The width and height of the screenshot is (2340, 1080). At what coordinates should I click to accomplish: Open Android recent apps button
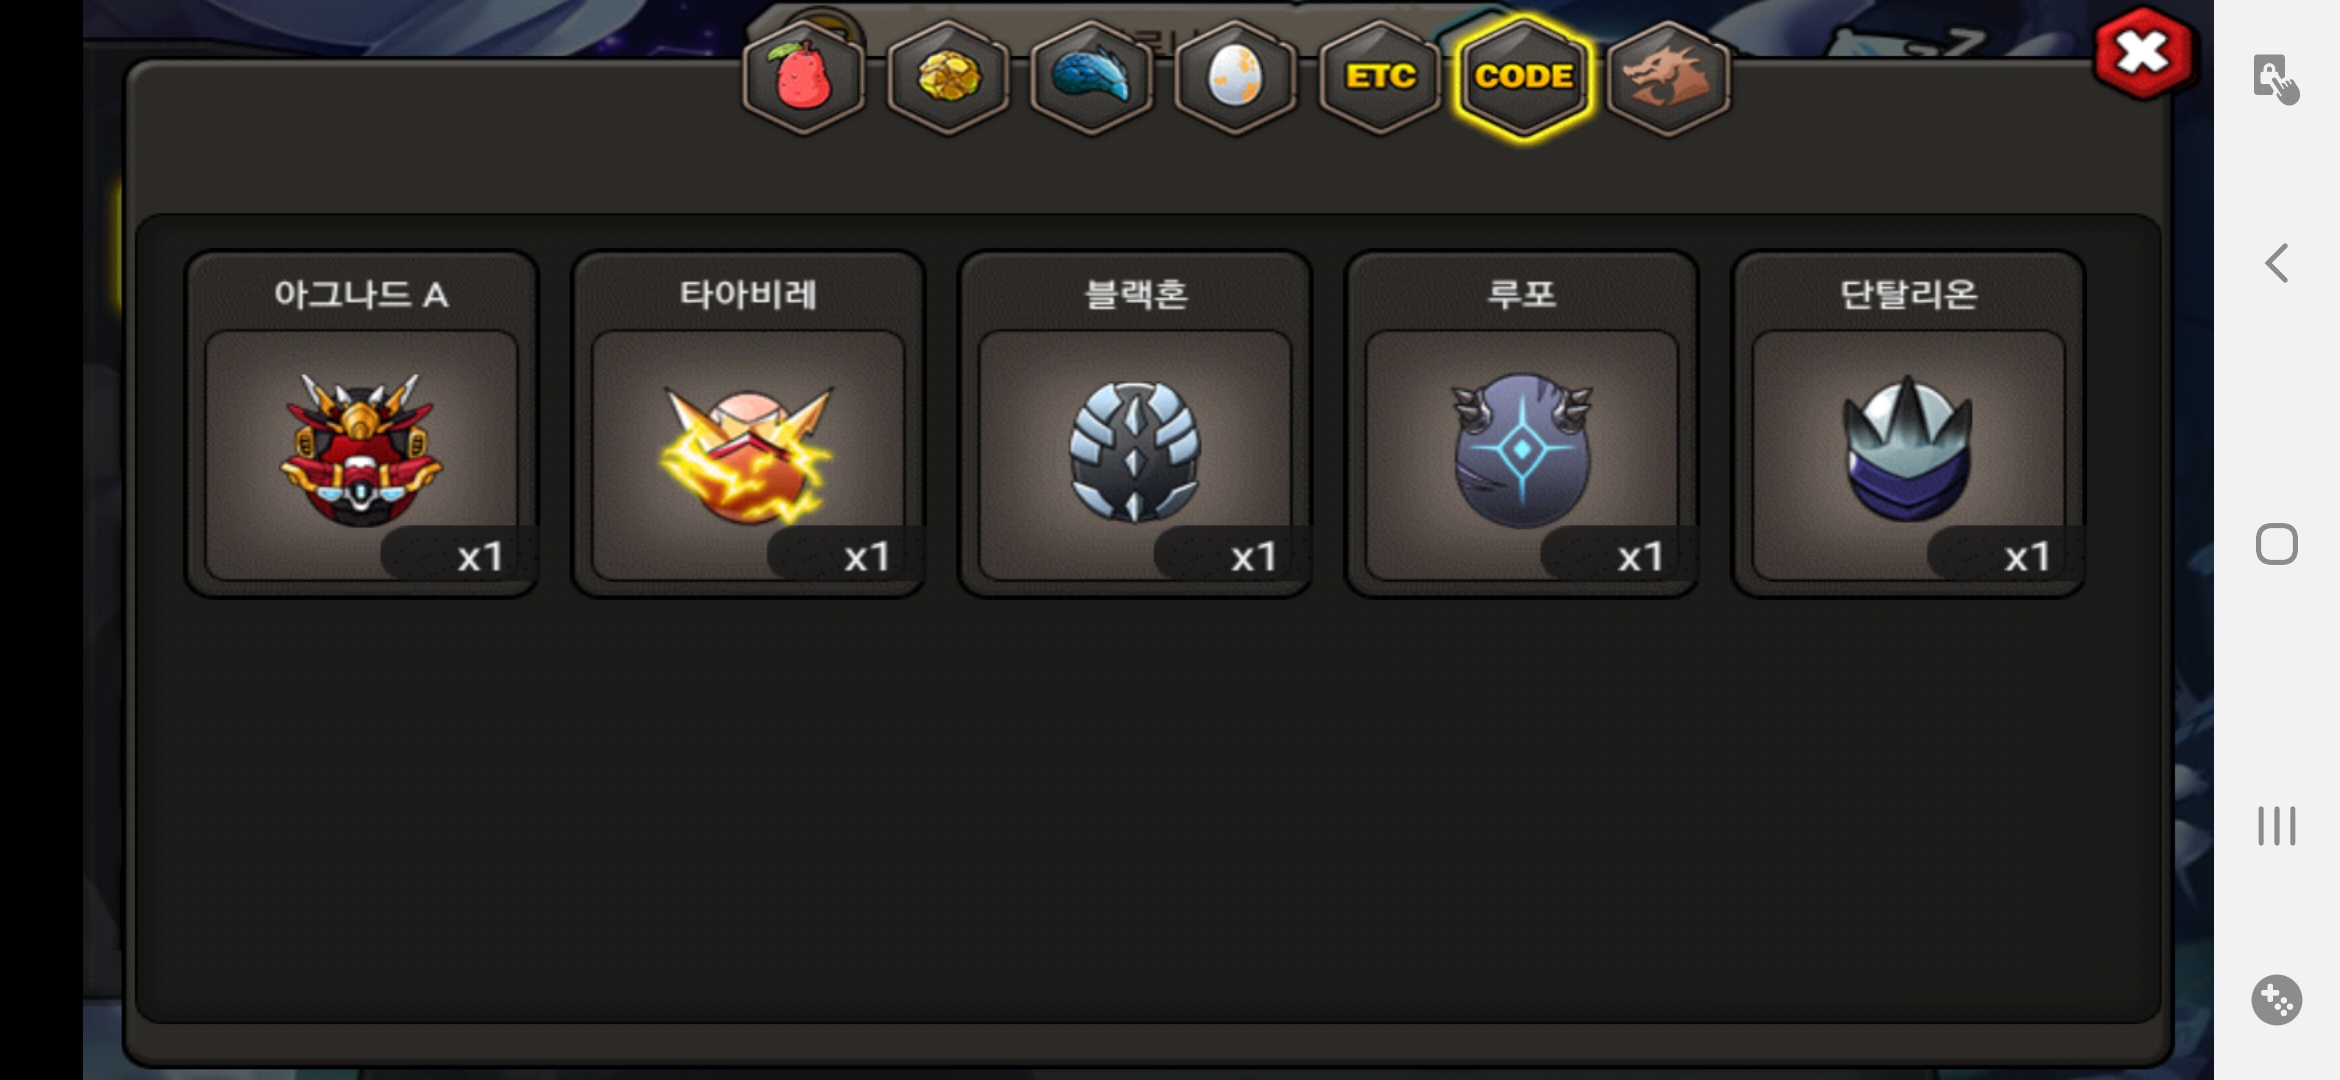pos(2277,826)
